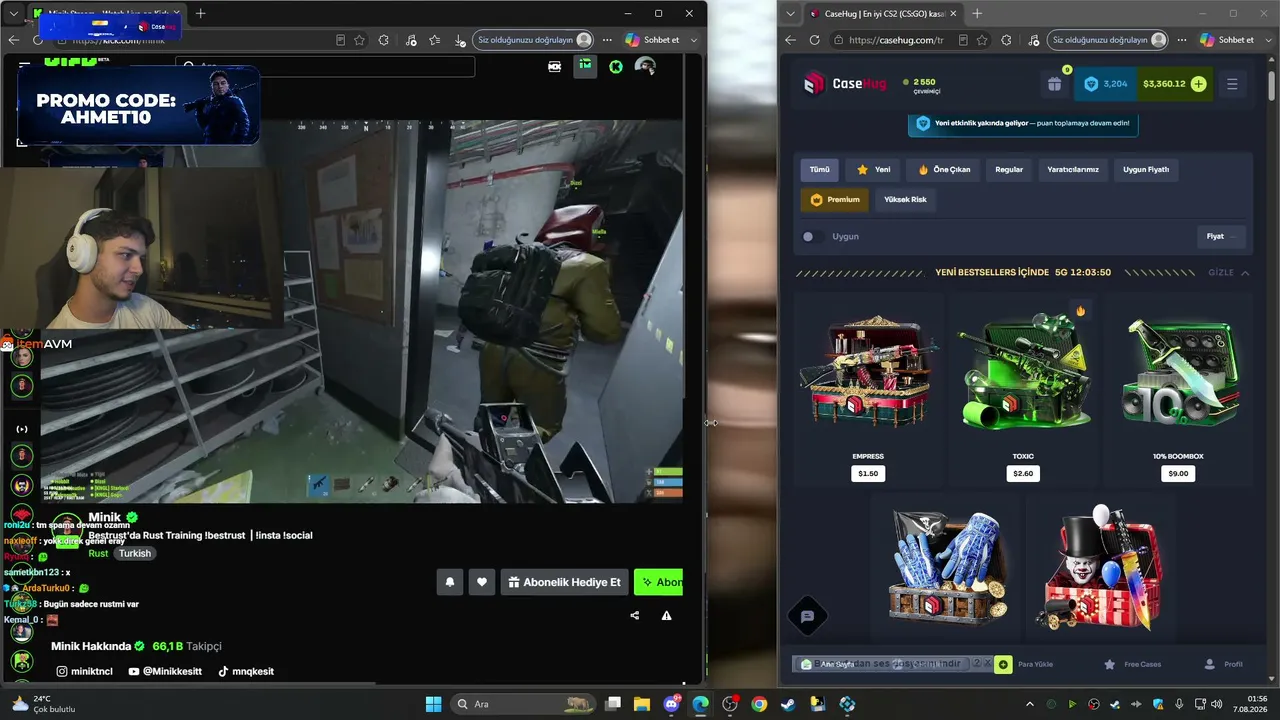Open the Kick user avatar menu

tap(645, 66)
